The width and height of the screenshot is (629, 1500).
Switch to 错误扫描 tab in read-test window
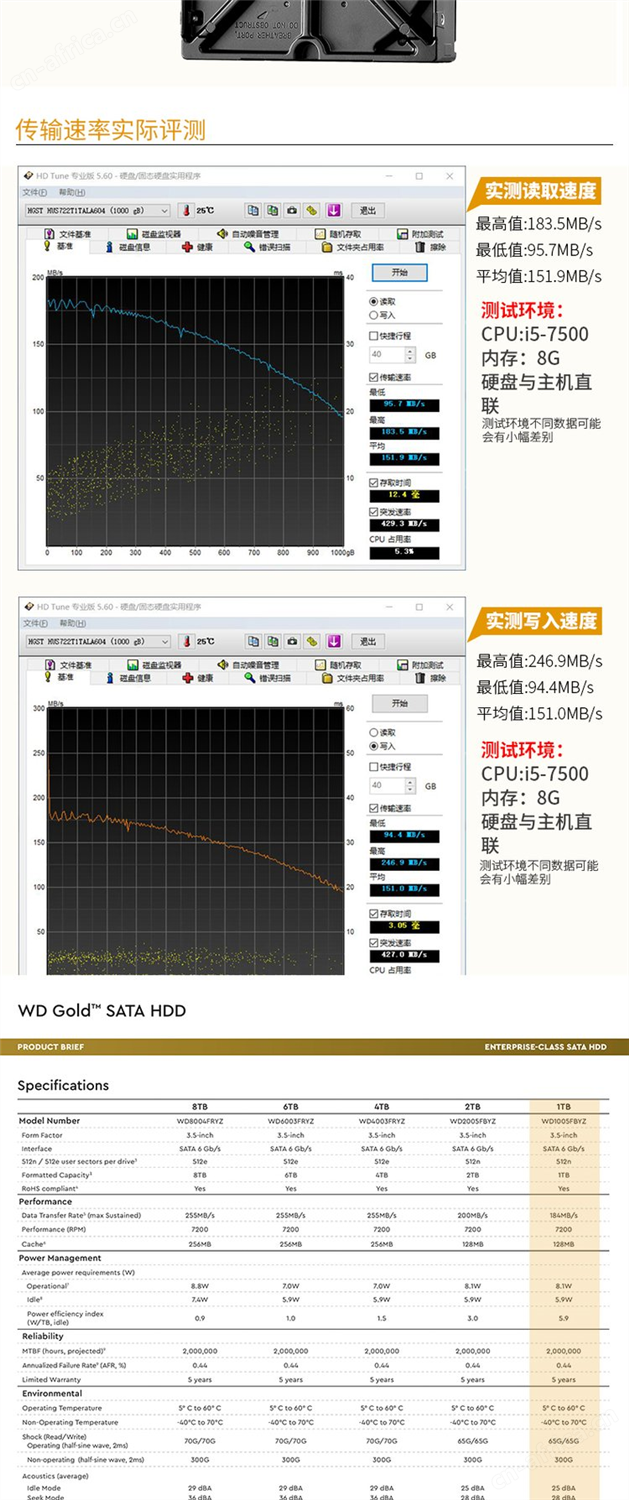tap(268, 246)
